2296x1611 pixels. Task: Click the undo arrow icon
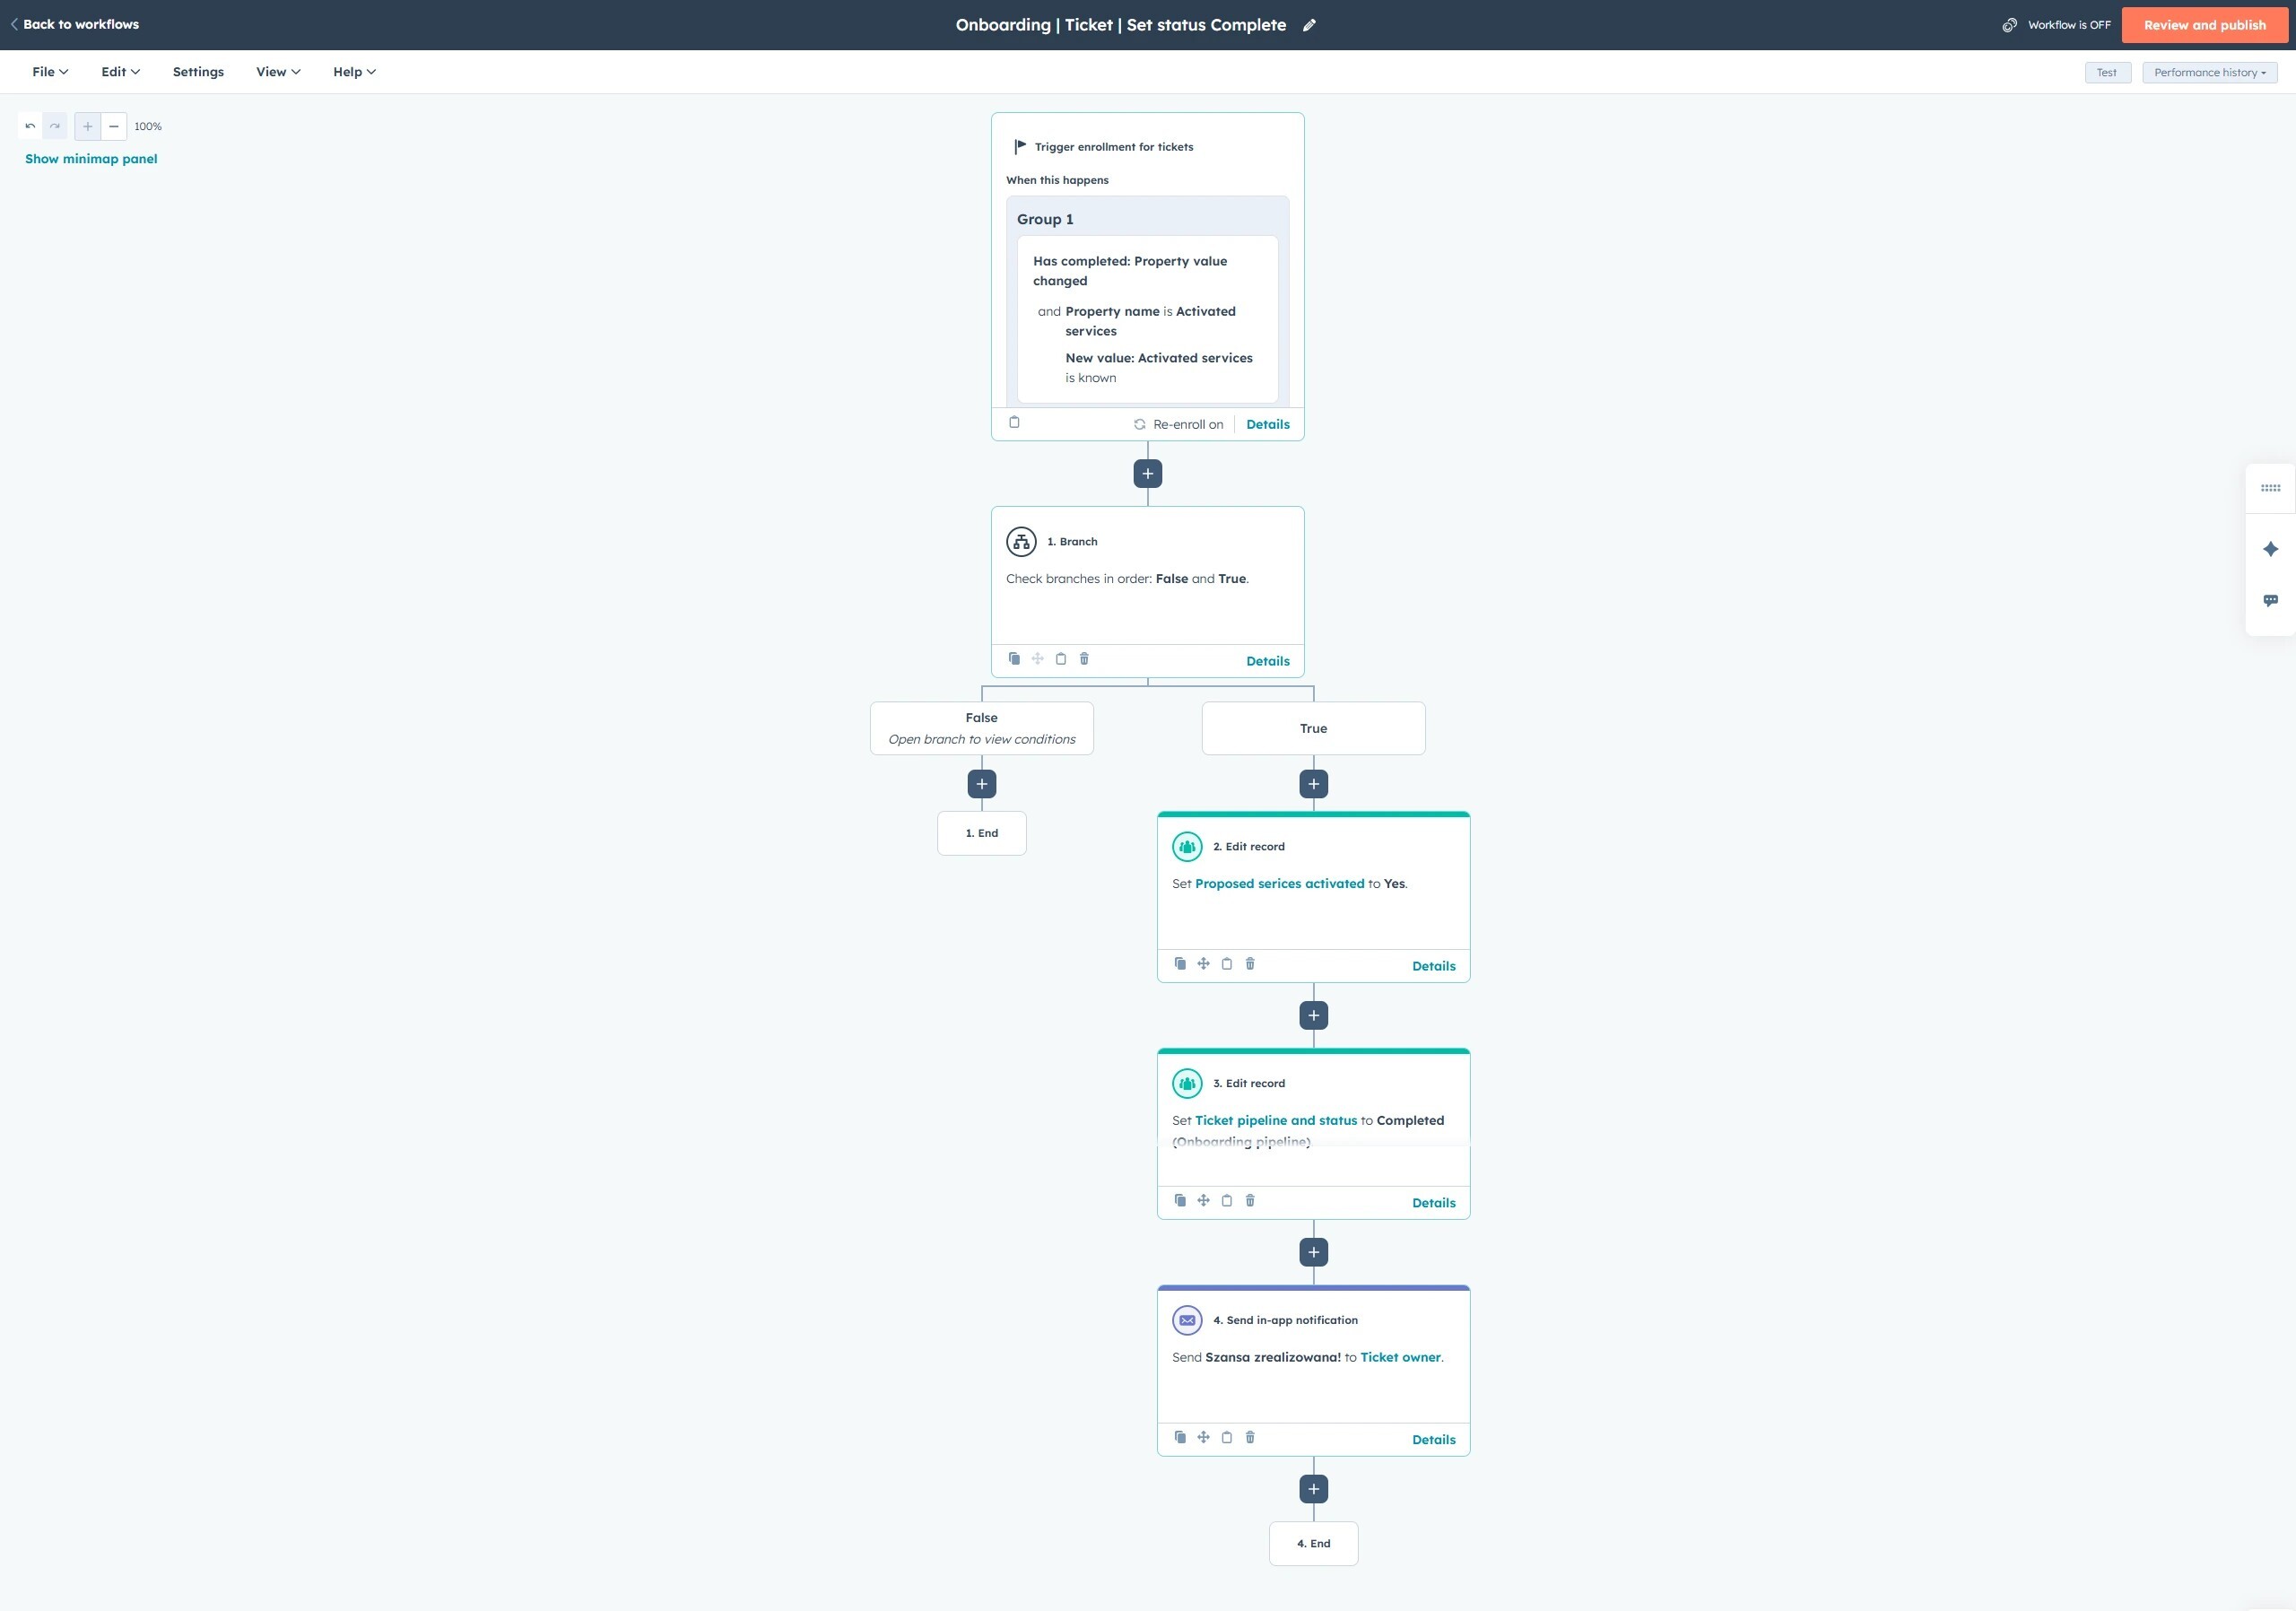click(30, 126)
